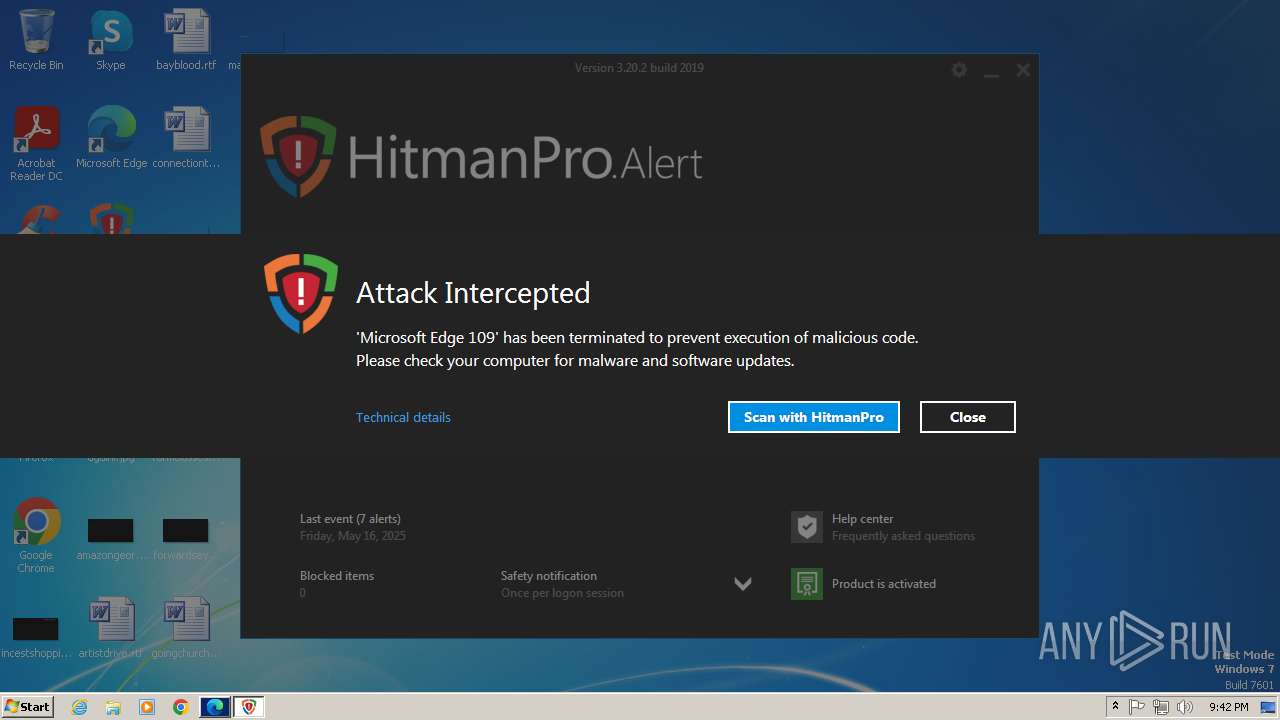Open File Explorer from taskbar
1280x720 pixels.
click(113, 707)
